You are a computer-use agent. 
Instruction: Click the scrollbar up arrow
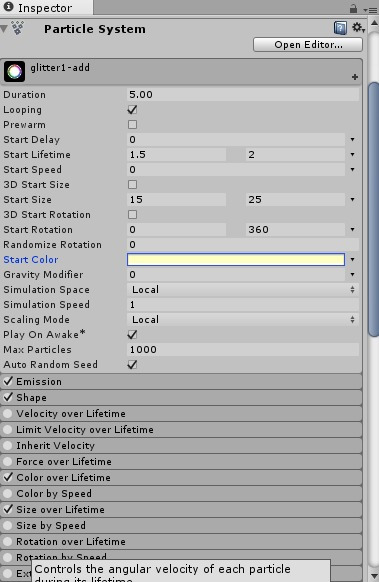(374, 23)
